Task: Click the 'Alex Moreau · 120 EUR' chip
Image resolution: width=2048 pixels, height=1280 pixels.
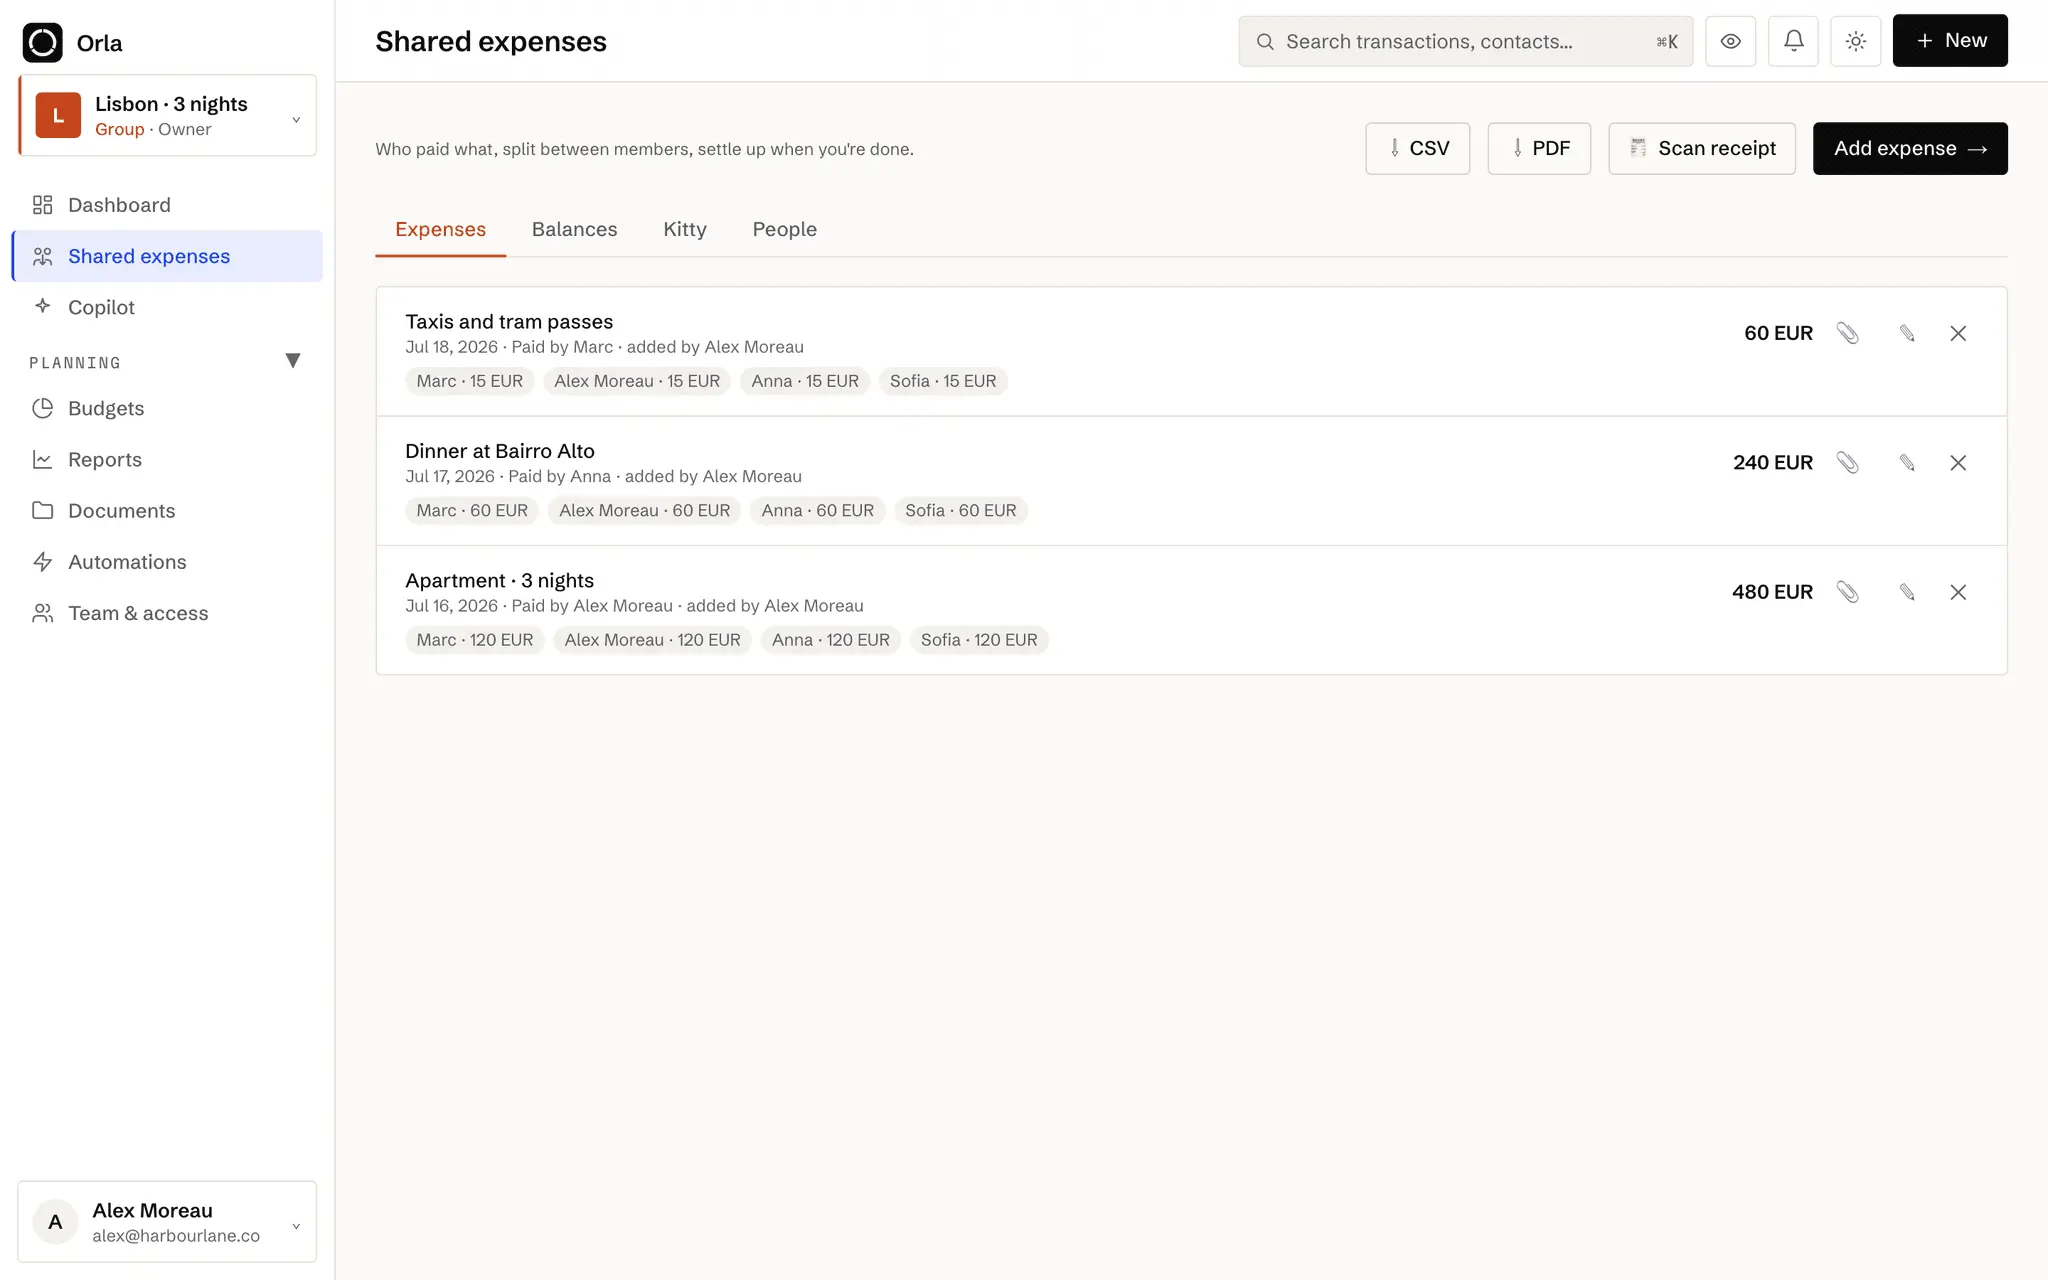Action: pyautogui.click(x=653, y=640)
